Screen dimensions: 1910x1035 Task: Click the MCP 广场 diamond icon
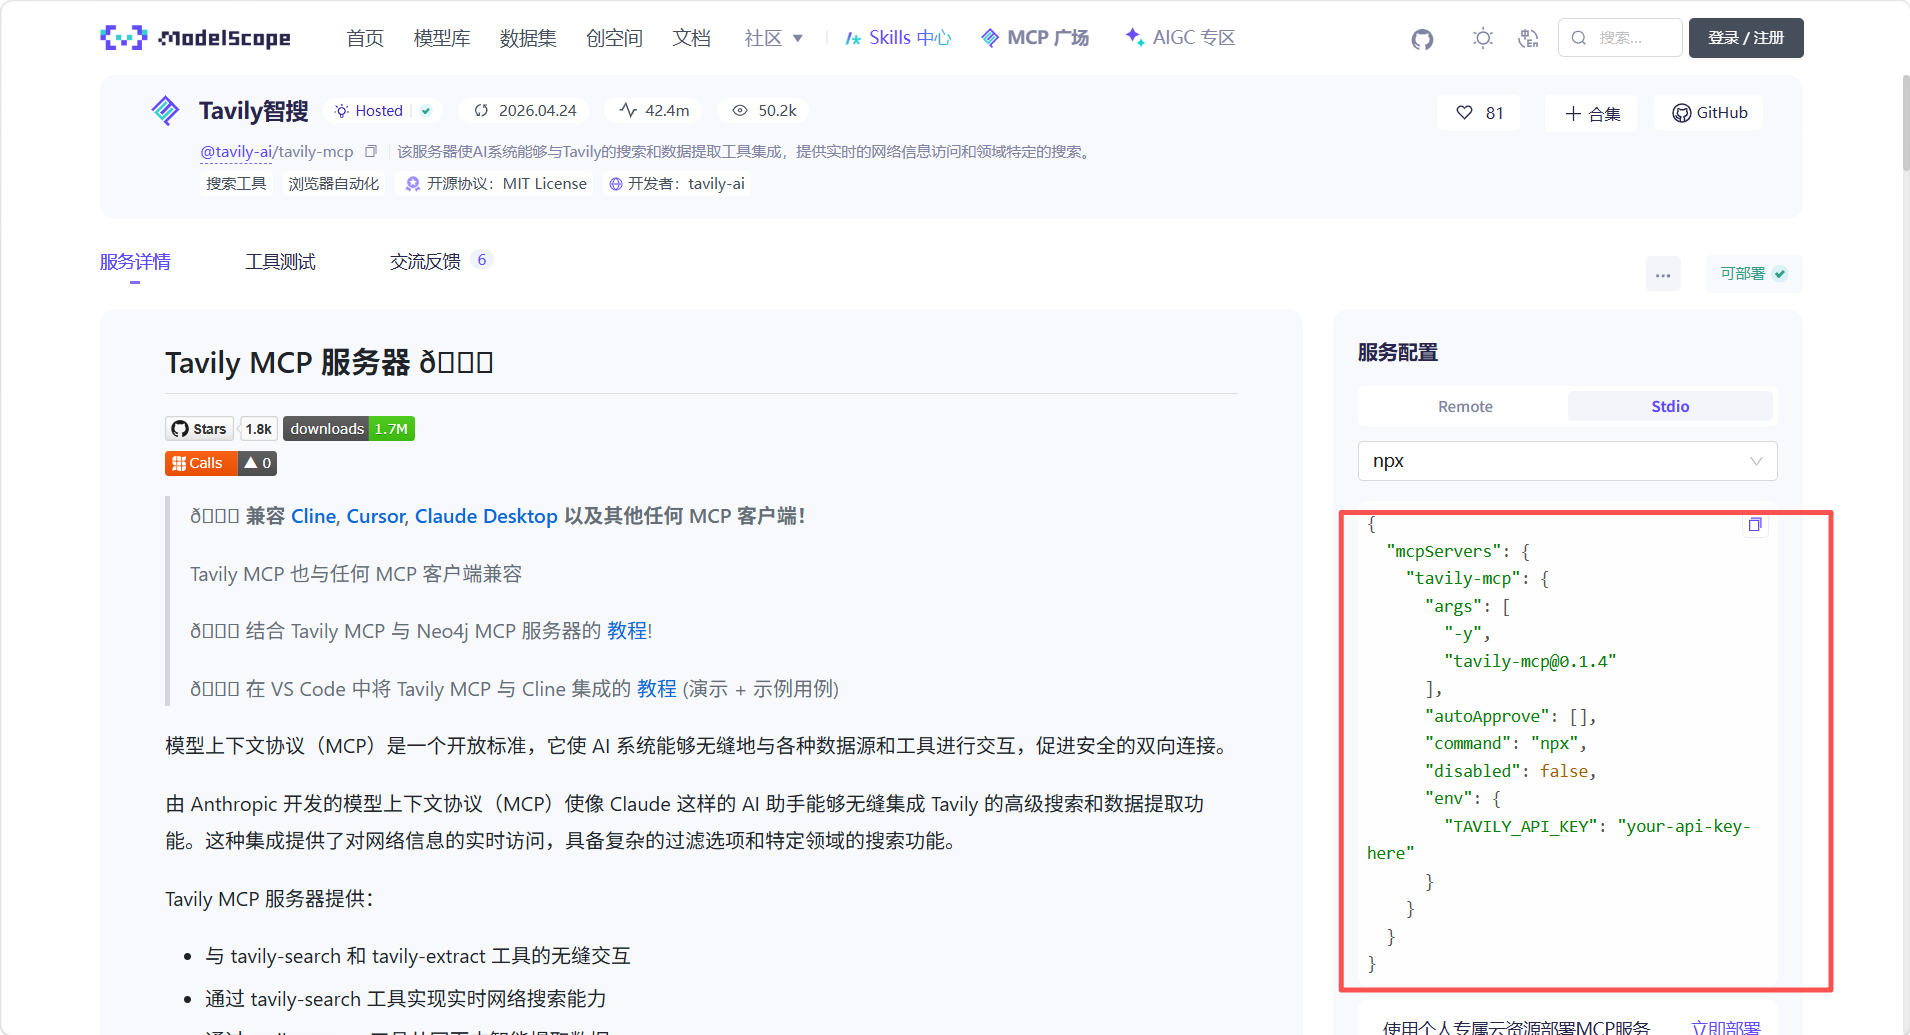(990, 38)
